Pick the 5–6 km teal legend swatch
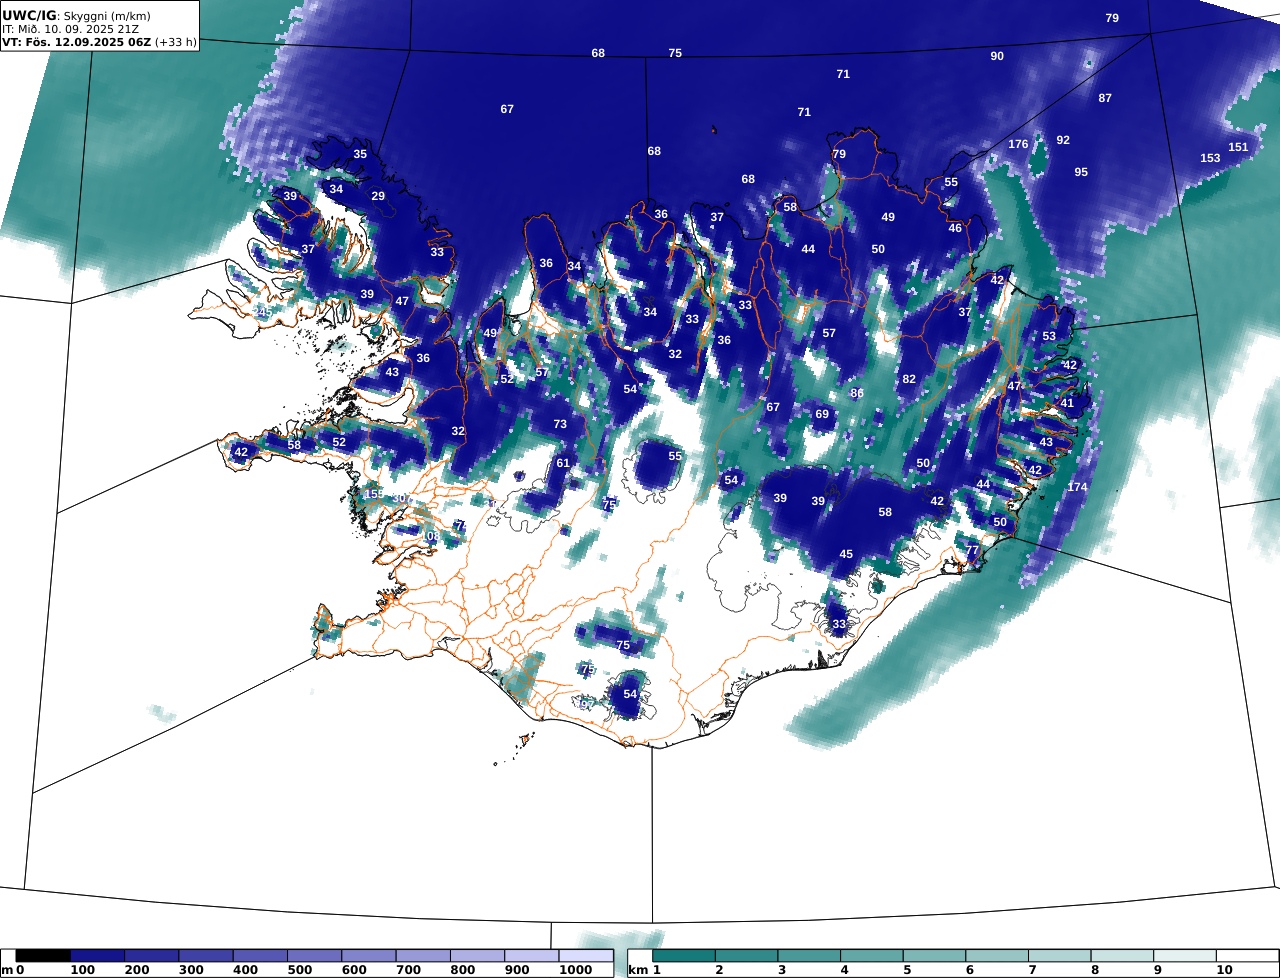The height and width of the screenshot is (978, 1280). pos(935,956)
